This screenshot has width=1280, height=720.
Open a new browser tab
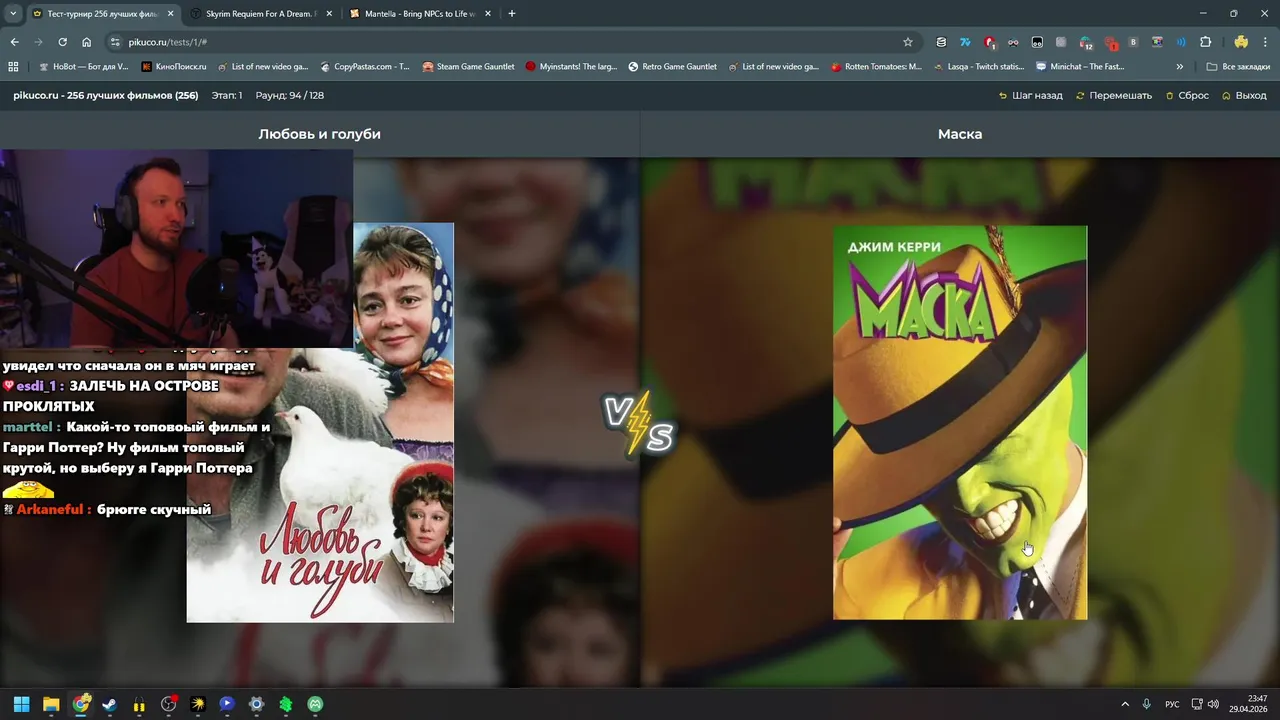point(512,14)
